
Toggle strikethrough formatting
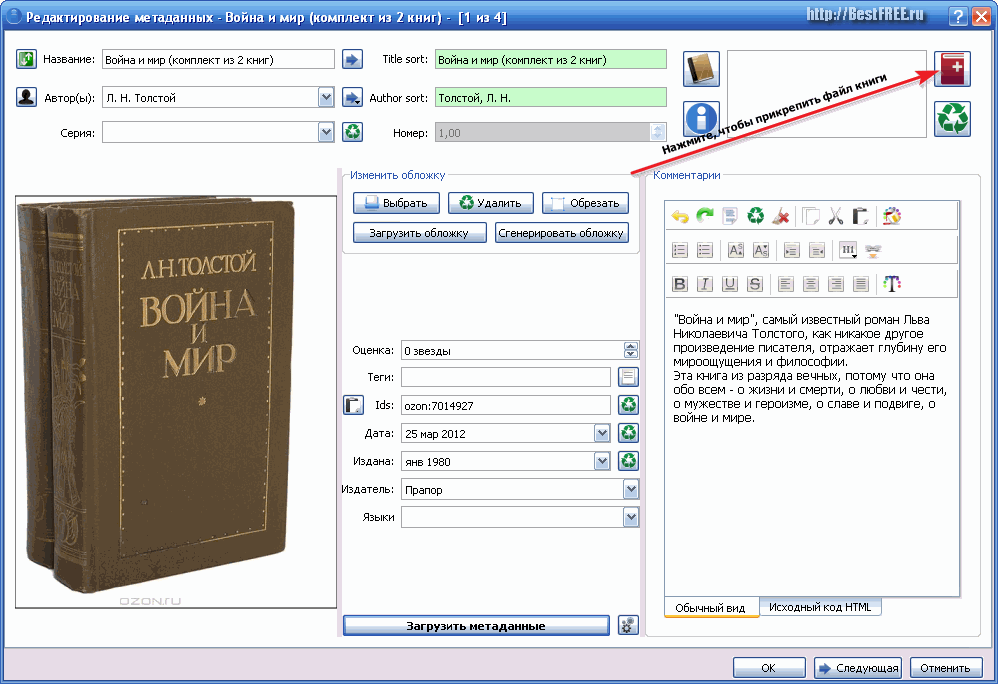pos(755,284)
